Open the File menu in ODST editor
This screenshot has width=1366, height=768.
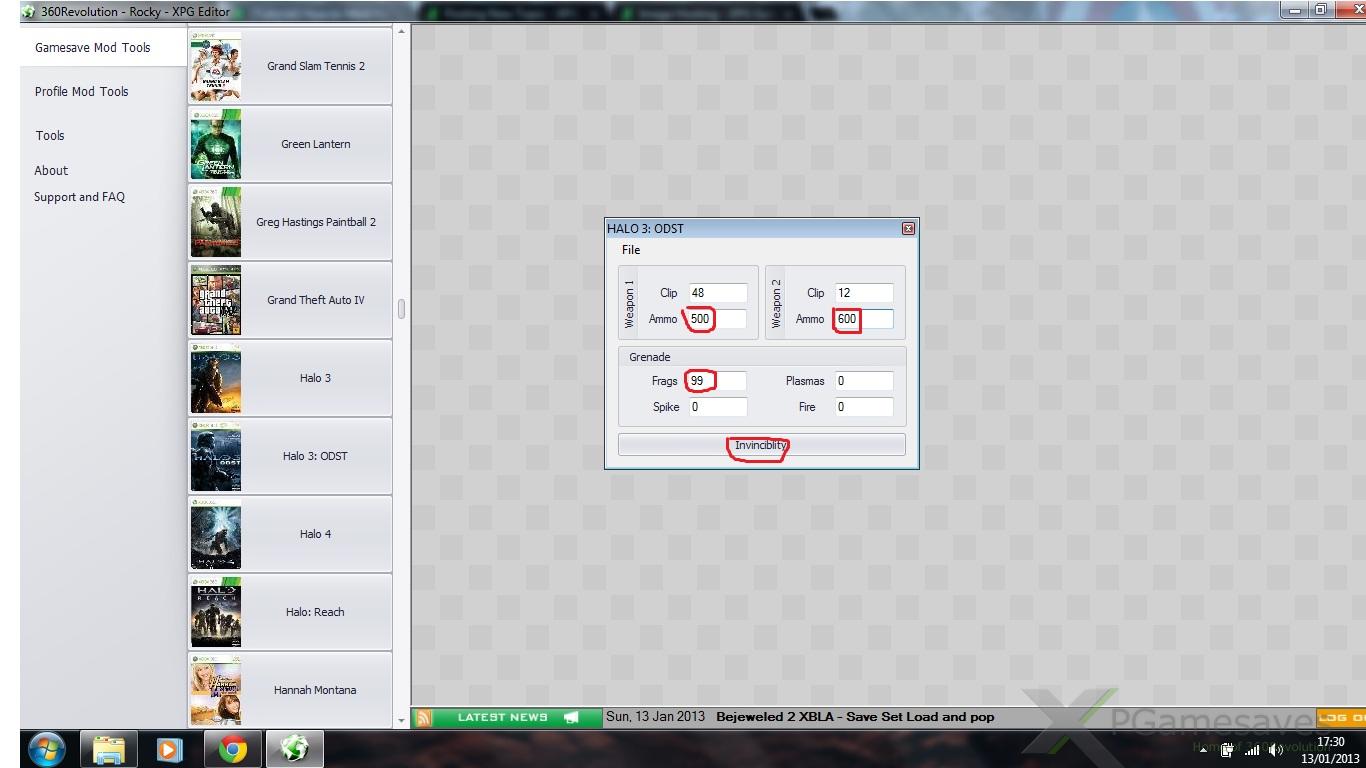(x=631, y=250)
